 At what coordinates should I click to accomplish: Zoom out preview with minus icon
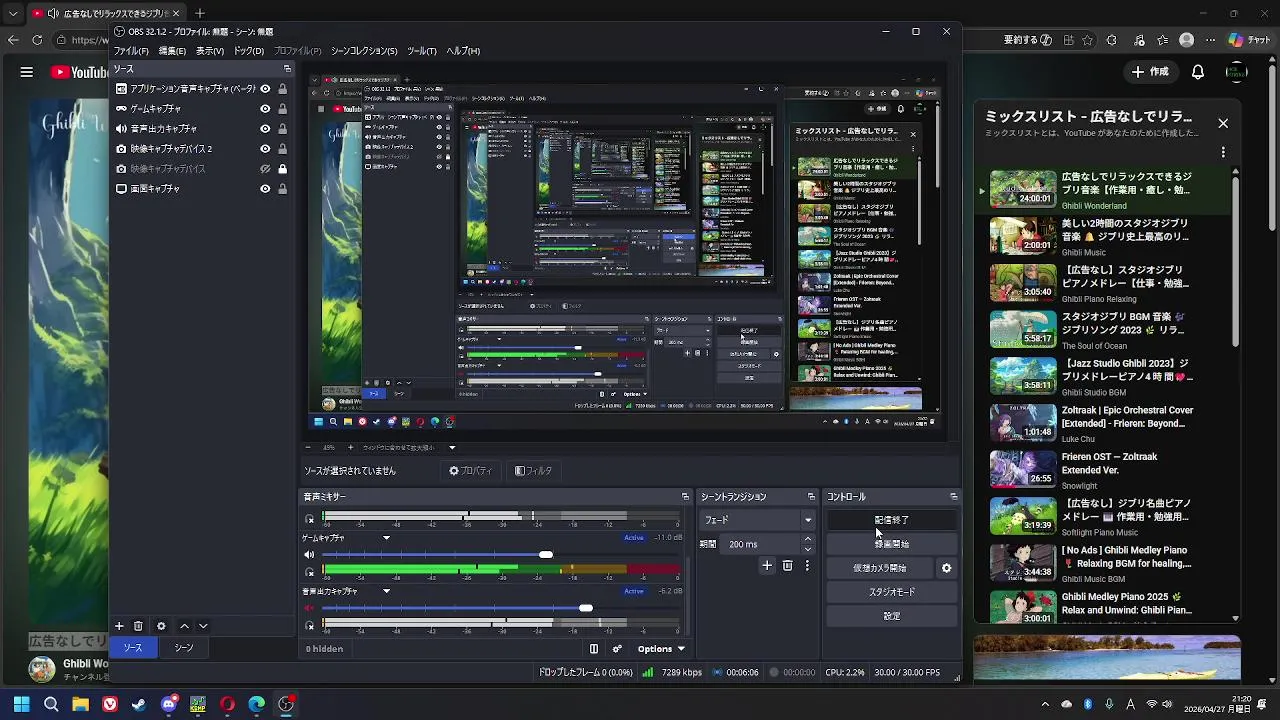point(309,448)
